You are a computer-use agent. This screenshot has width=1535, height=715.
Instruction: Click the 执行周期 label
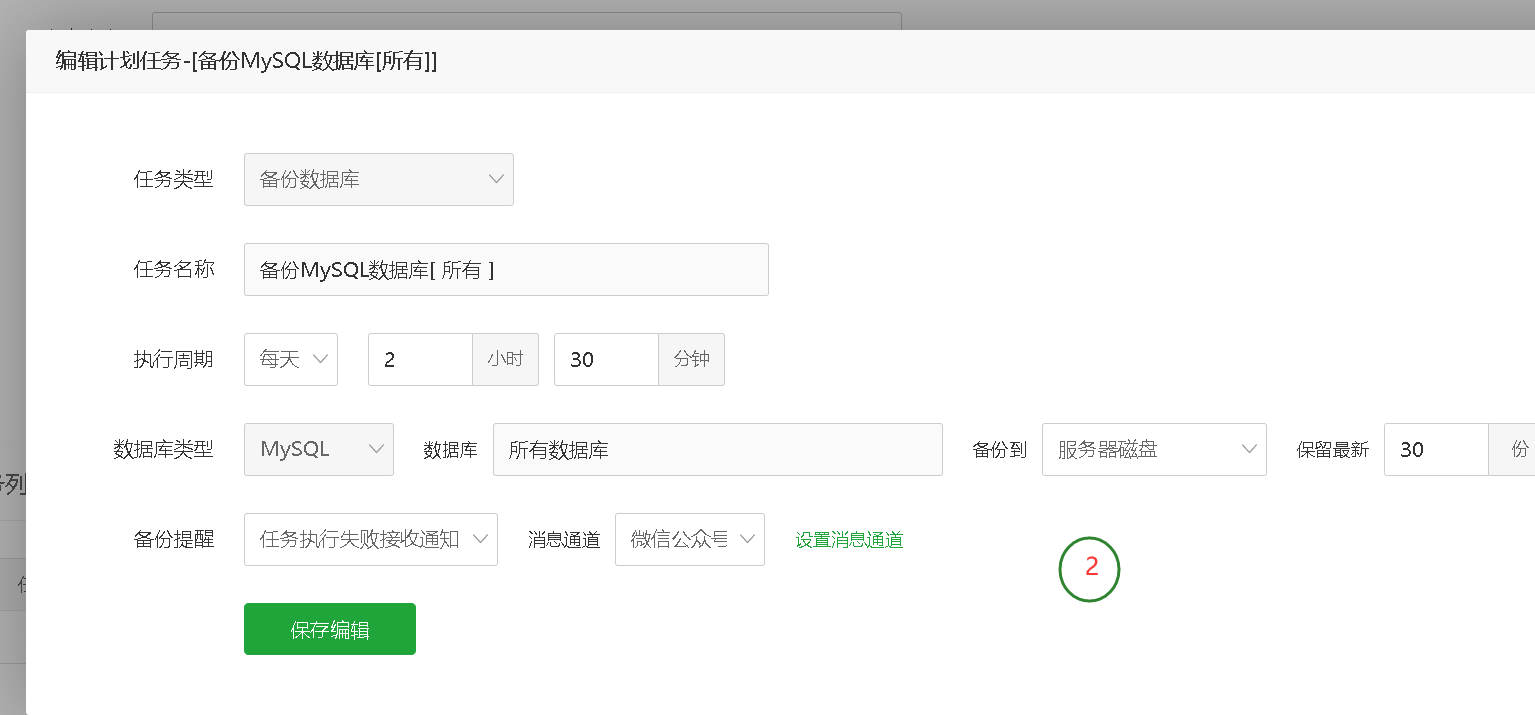173,360
